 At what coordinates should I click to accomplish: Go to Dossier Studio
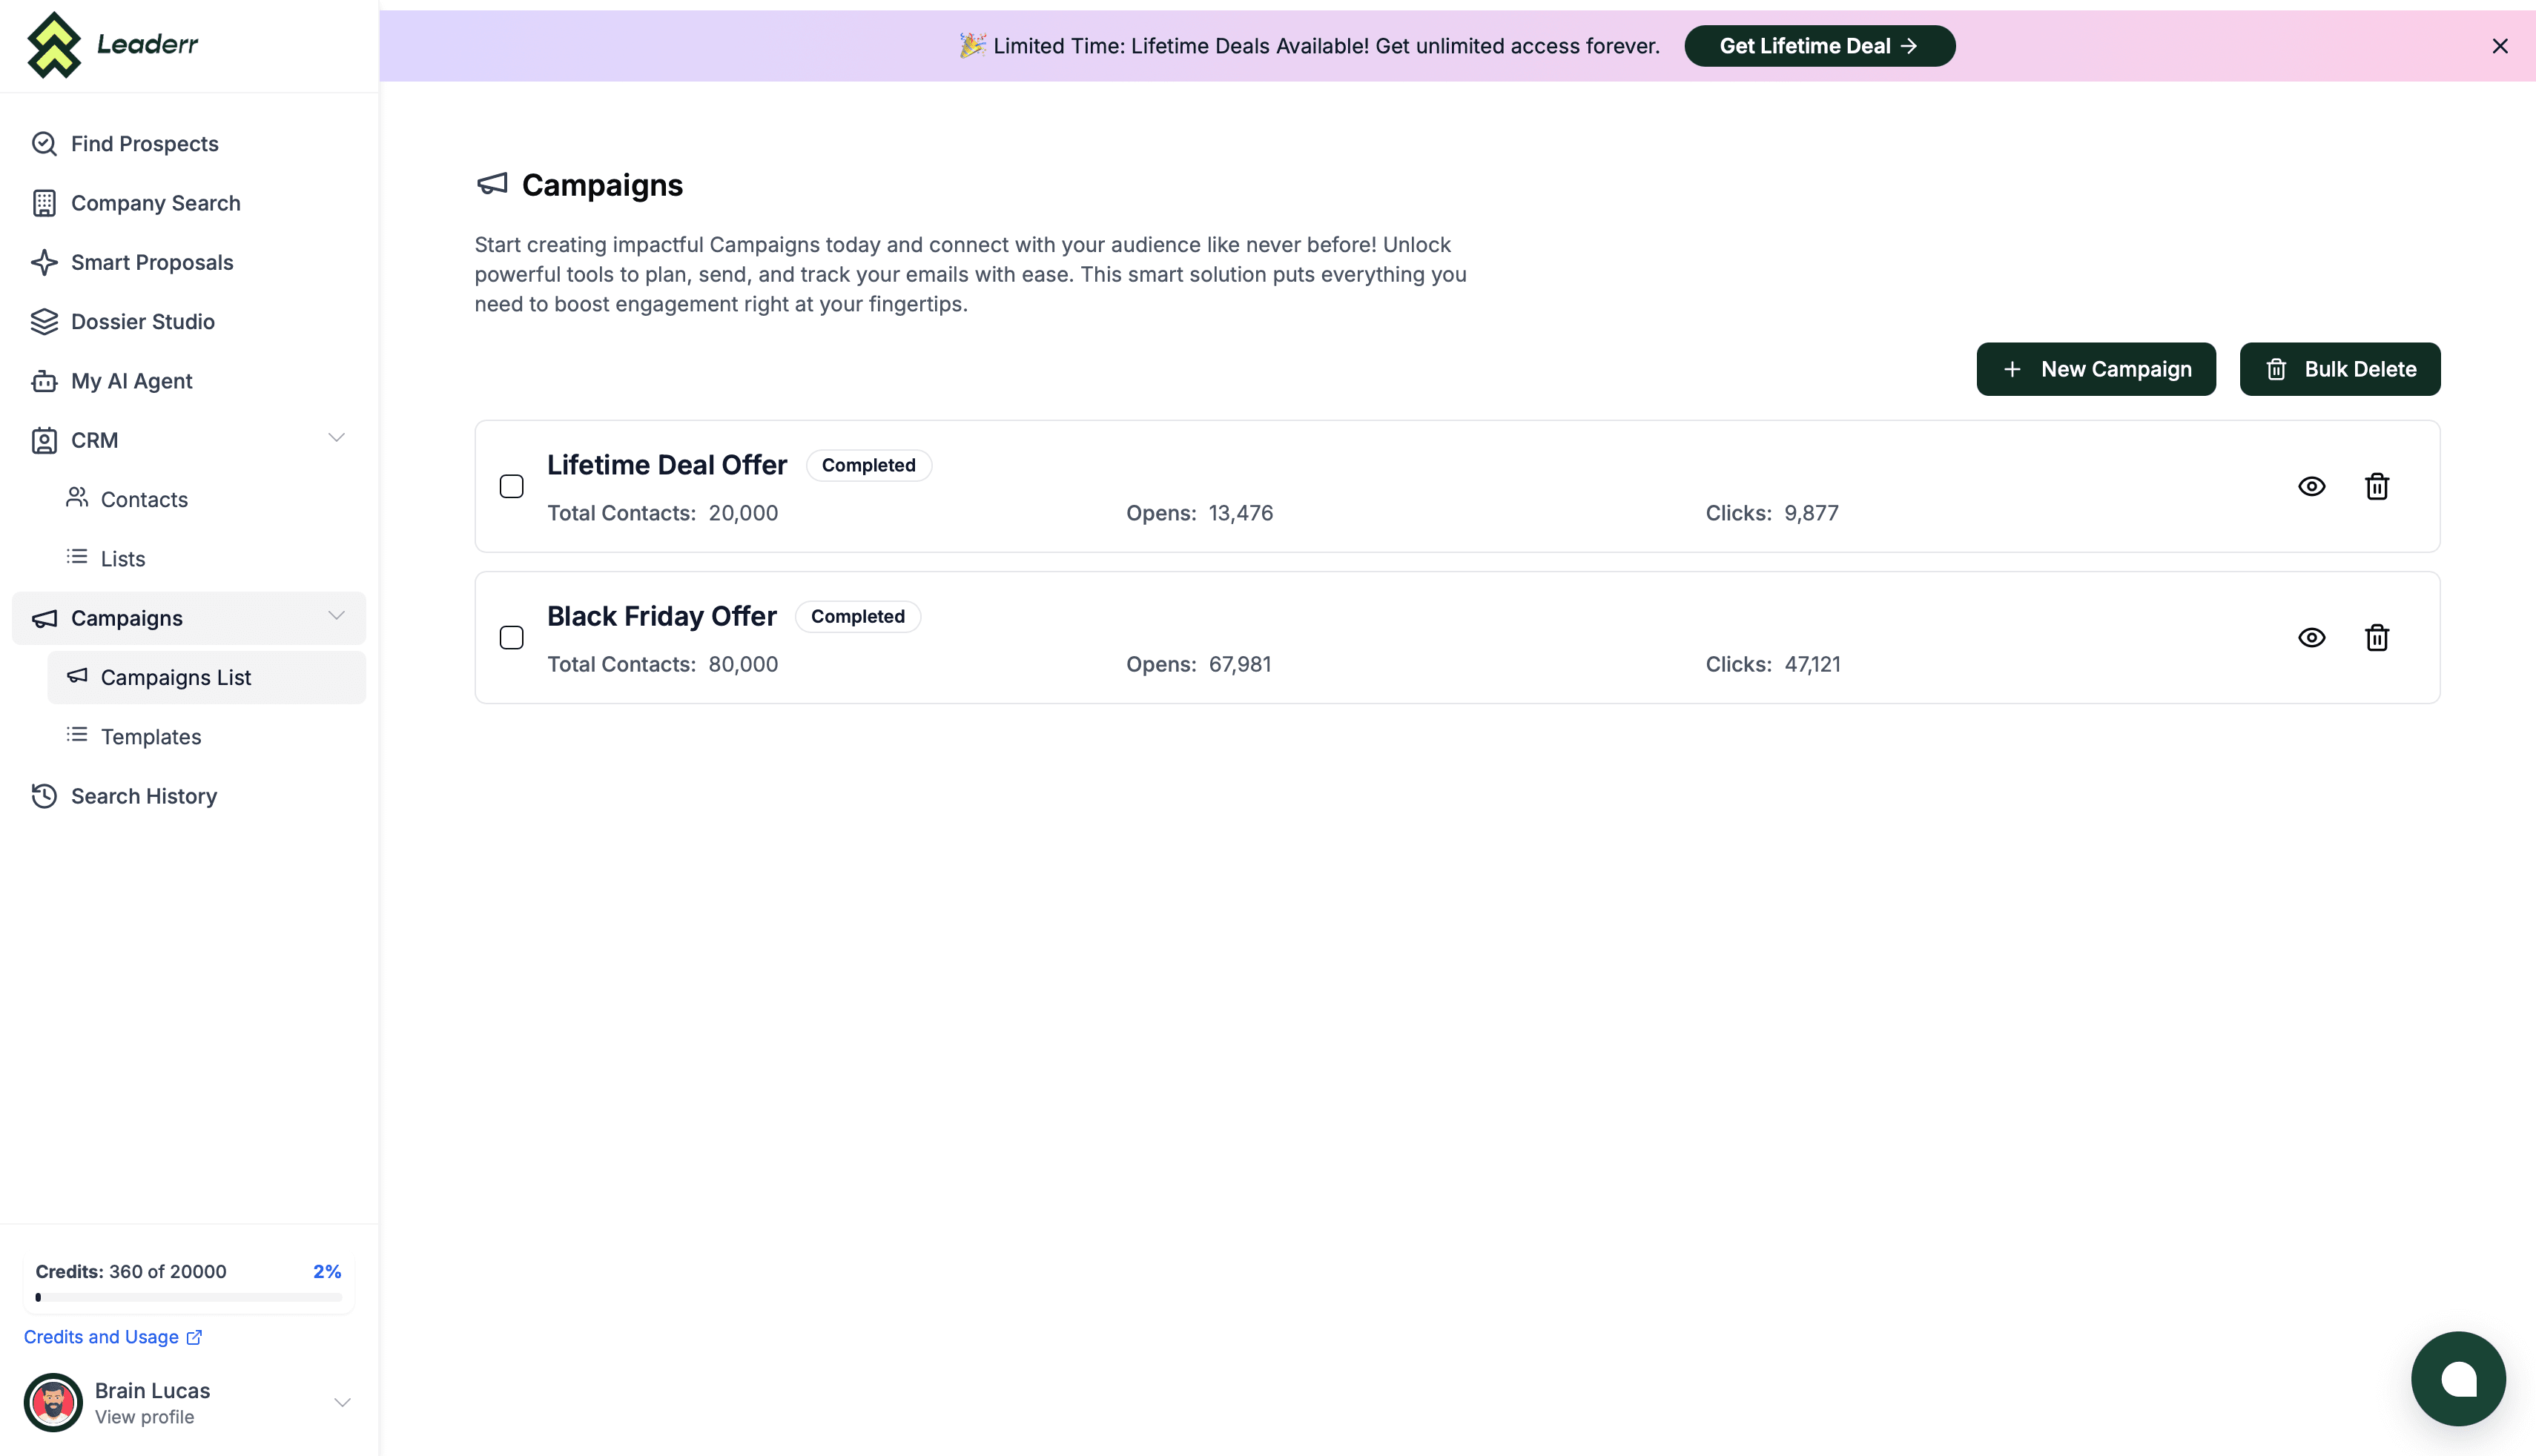(x=142, y=322)
